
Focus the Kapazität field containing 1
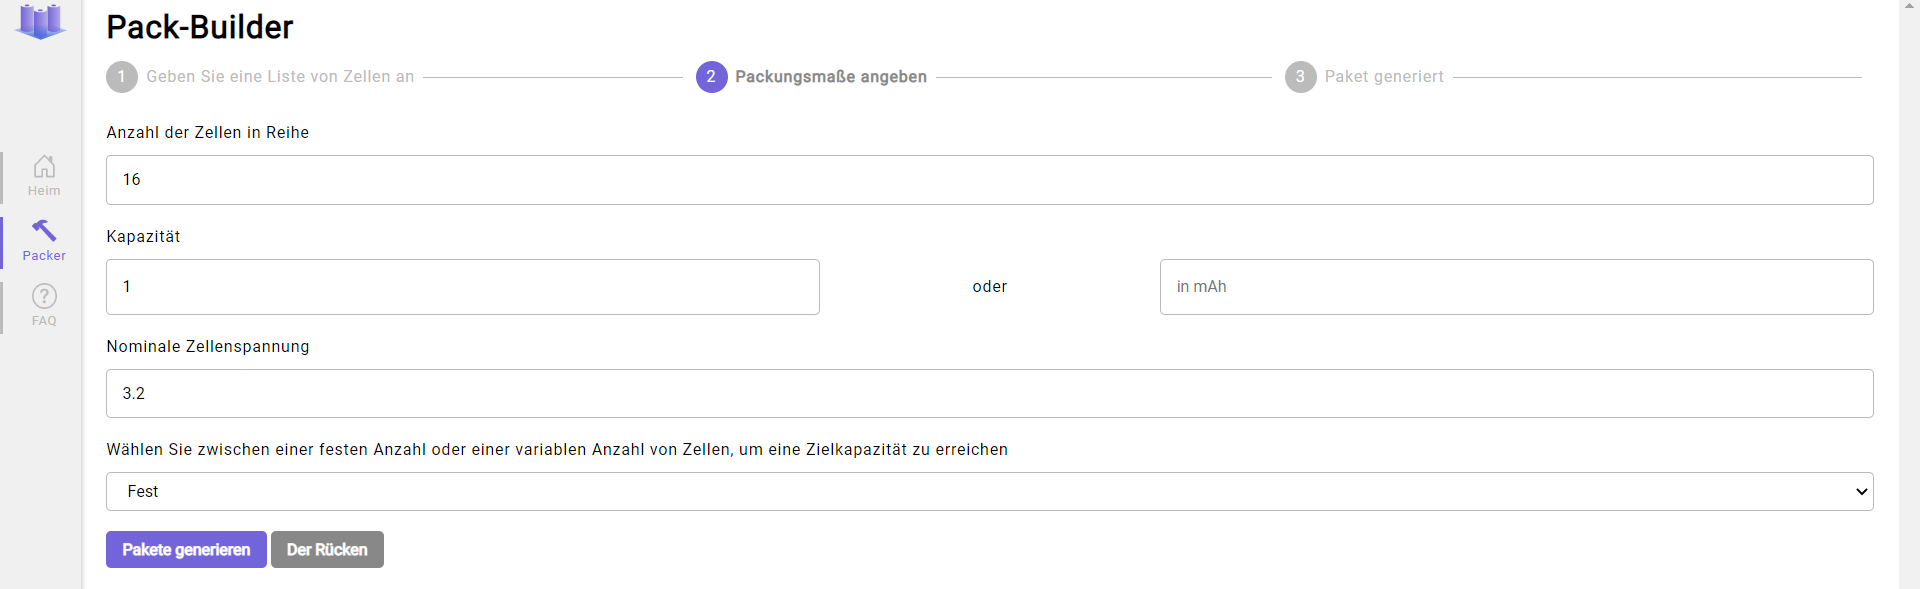[x=463, y=287]
